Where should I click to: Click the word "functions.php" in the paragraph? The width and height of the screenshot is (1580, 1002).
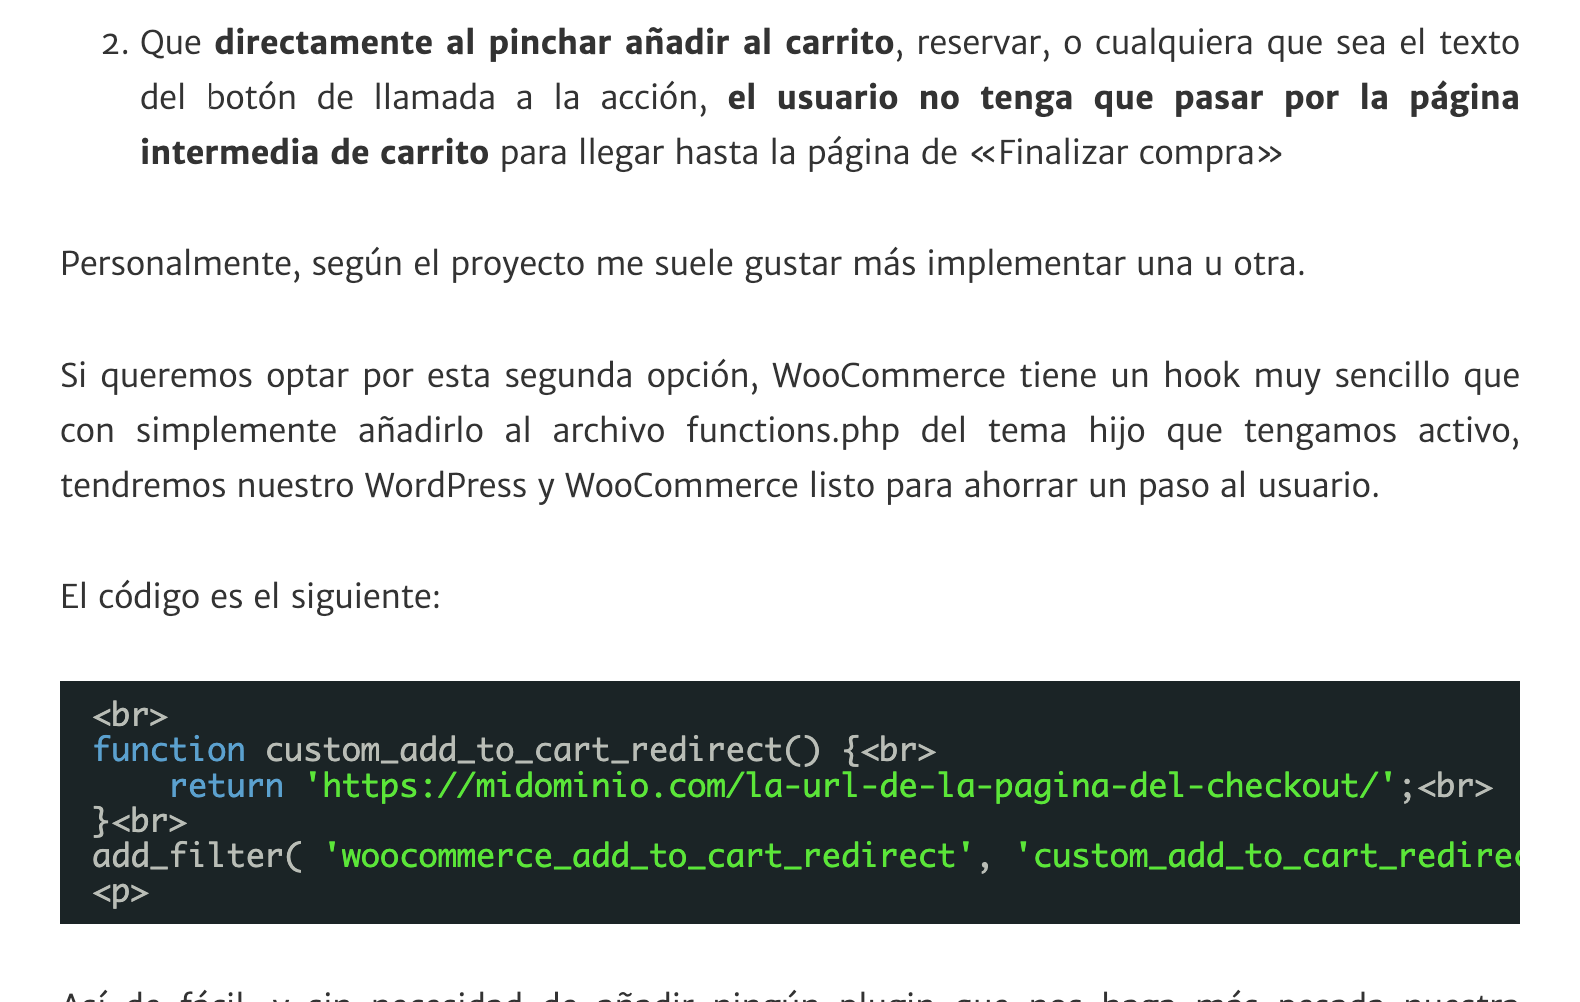click(x=793, y=431)
